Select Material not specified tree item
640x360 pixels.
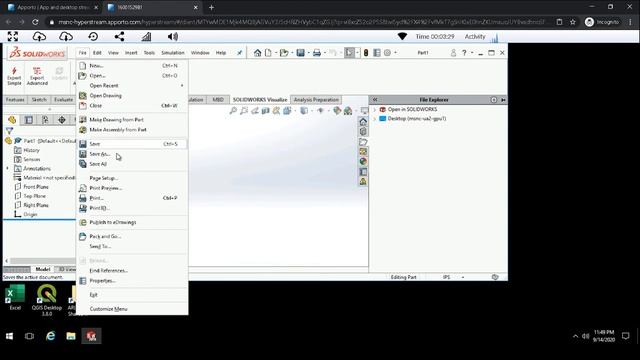pyautogui.click(x=49, y=178)
